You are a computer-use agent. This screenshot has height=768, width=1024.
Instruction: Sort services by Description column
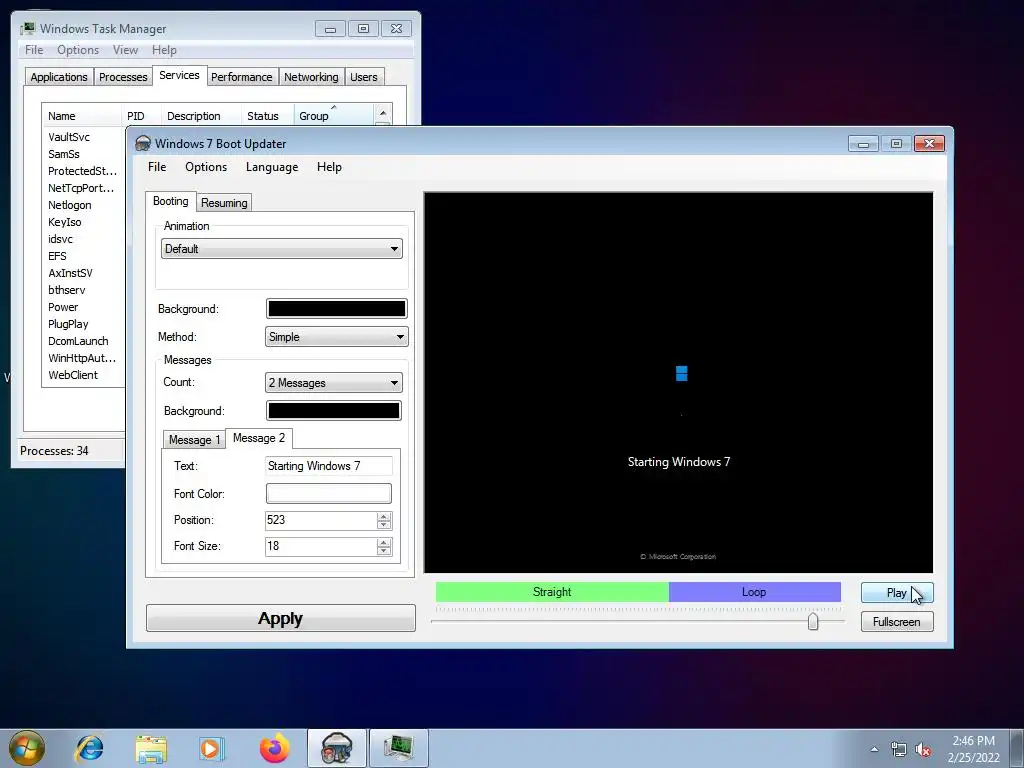point(201,116)
